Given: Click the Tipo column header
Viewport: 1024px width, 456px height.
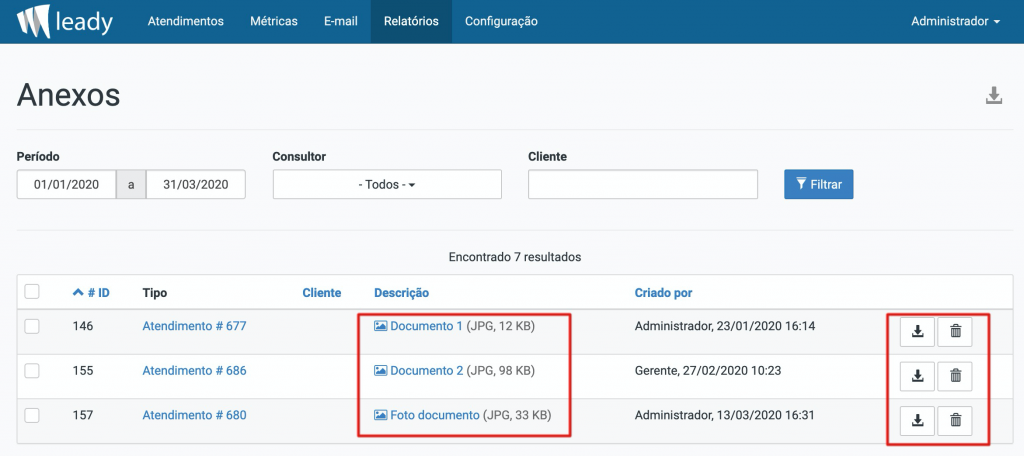Looking at the screenshot, I should click(155, 293).
